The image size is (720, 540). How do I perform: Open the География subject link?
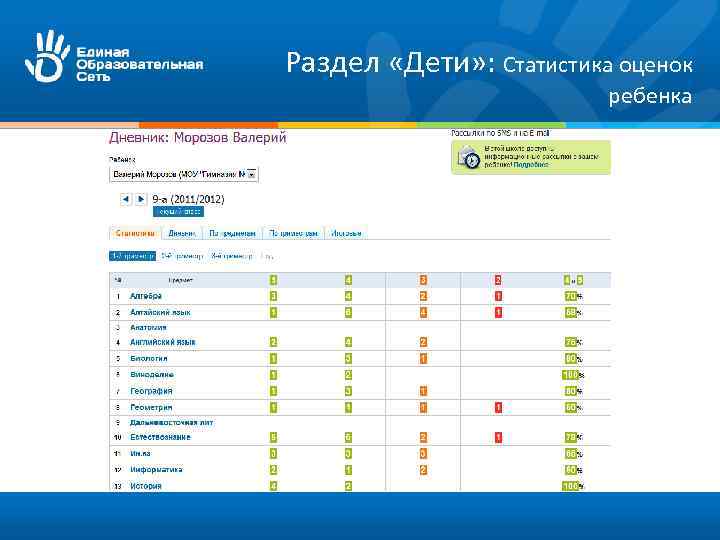coord(151,391)
